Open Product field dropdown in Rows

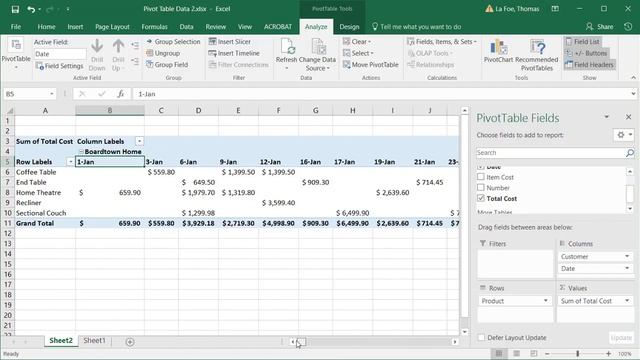[545, 301]
